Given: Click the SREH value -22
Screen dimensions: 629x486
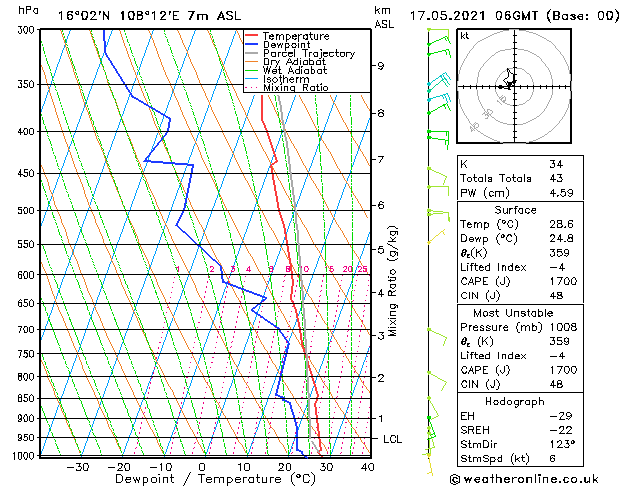Looking at the screenshot, I should 560,430.
